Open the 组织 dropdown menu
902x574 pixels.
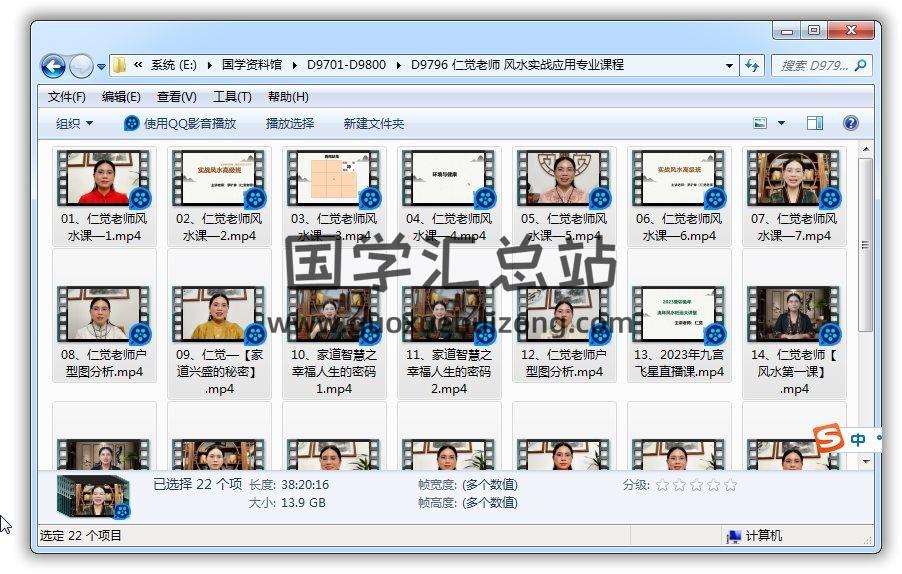point(74,123)
